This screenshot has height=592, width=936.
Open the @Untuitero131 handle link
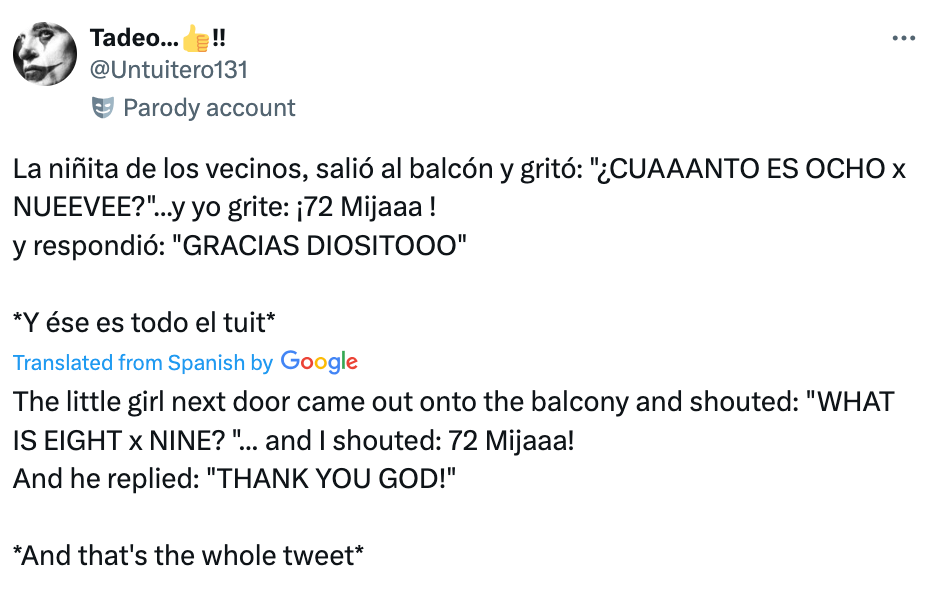pyautogui.click(x=169, y=69)
